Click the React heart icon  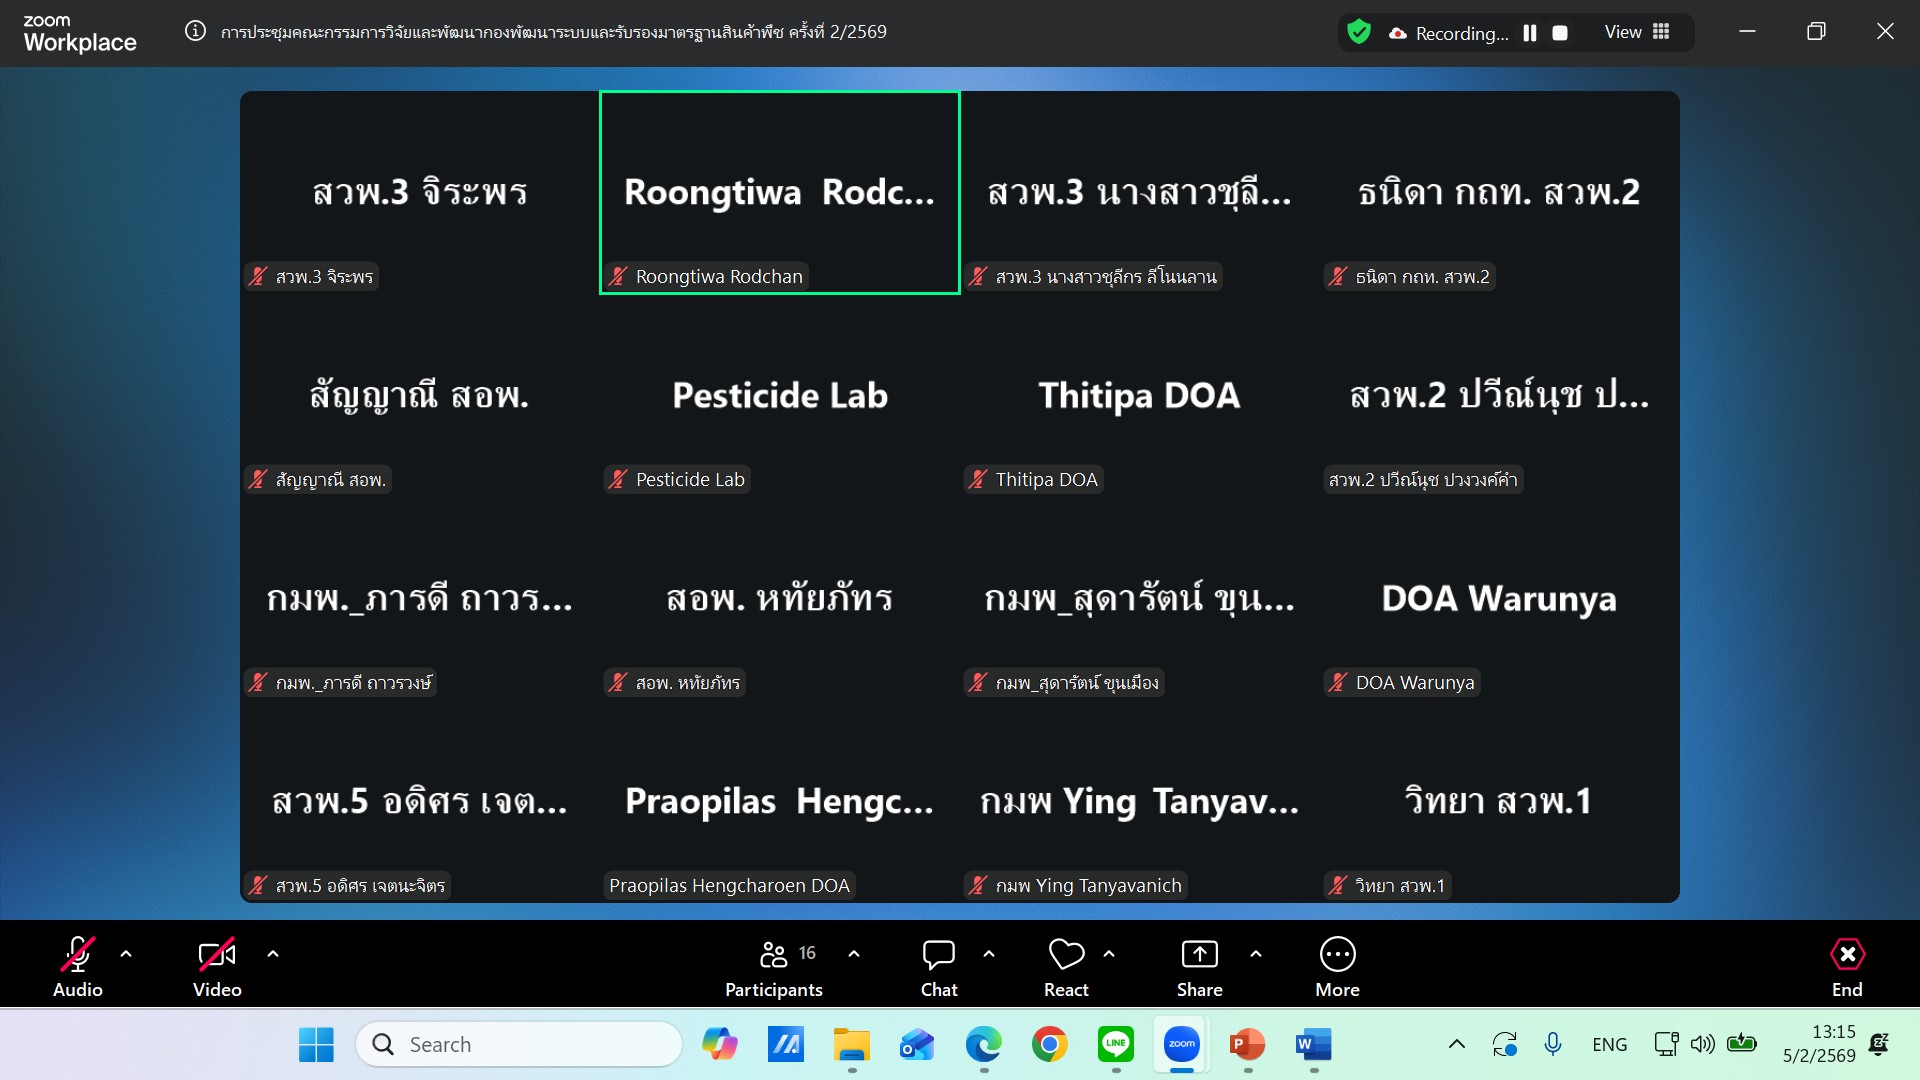1066,956
